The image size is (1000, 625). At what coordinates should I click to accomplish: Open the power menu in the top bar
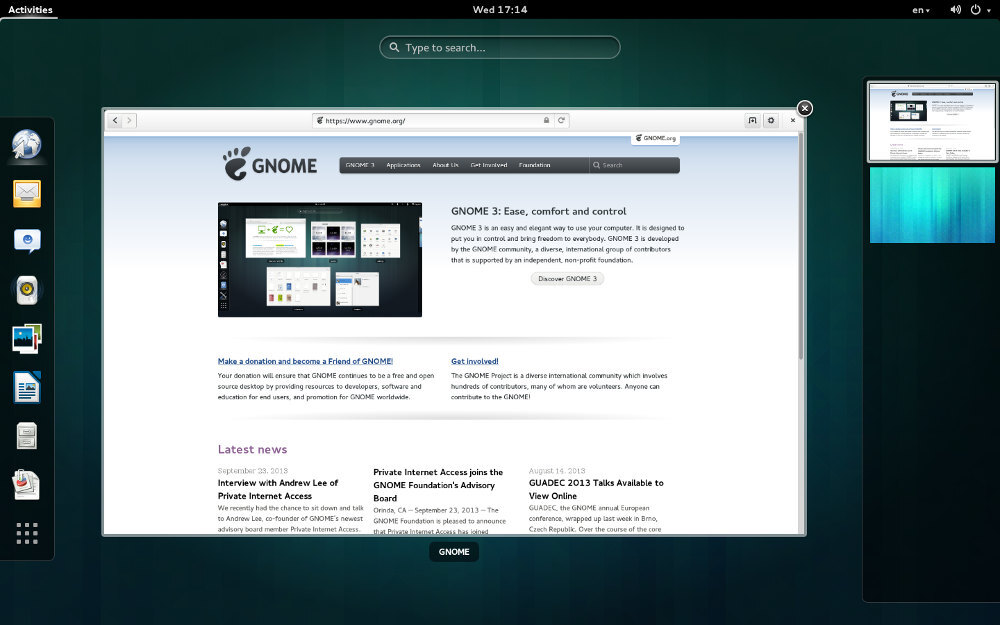point(977,9)
